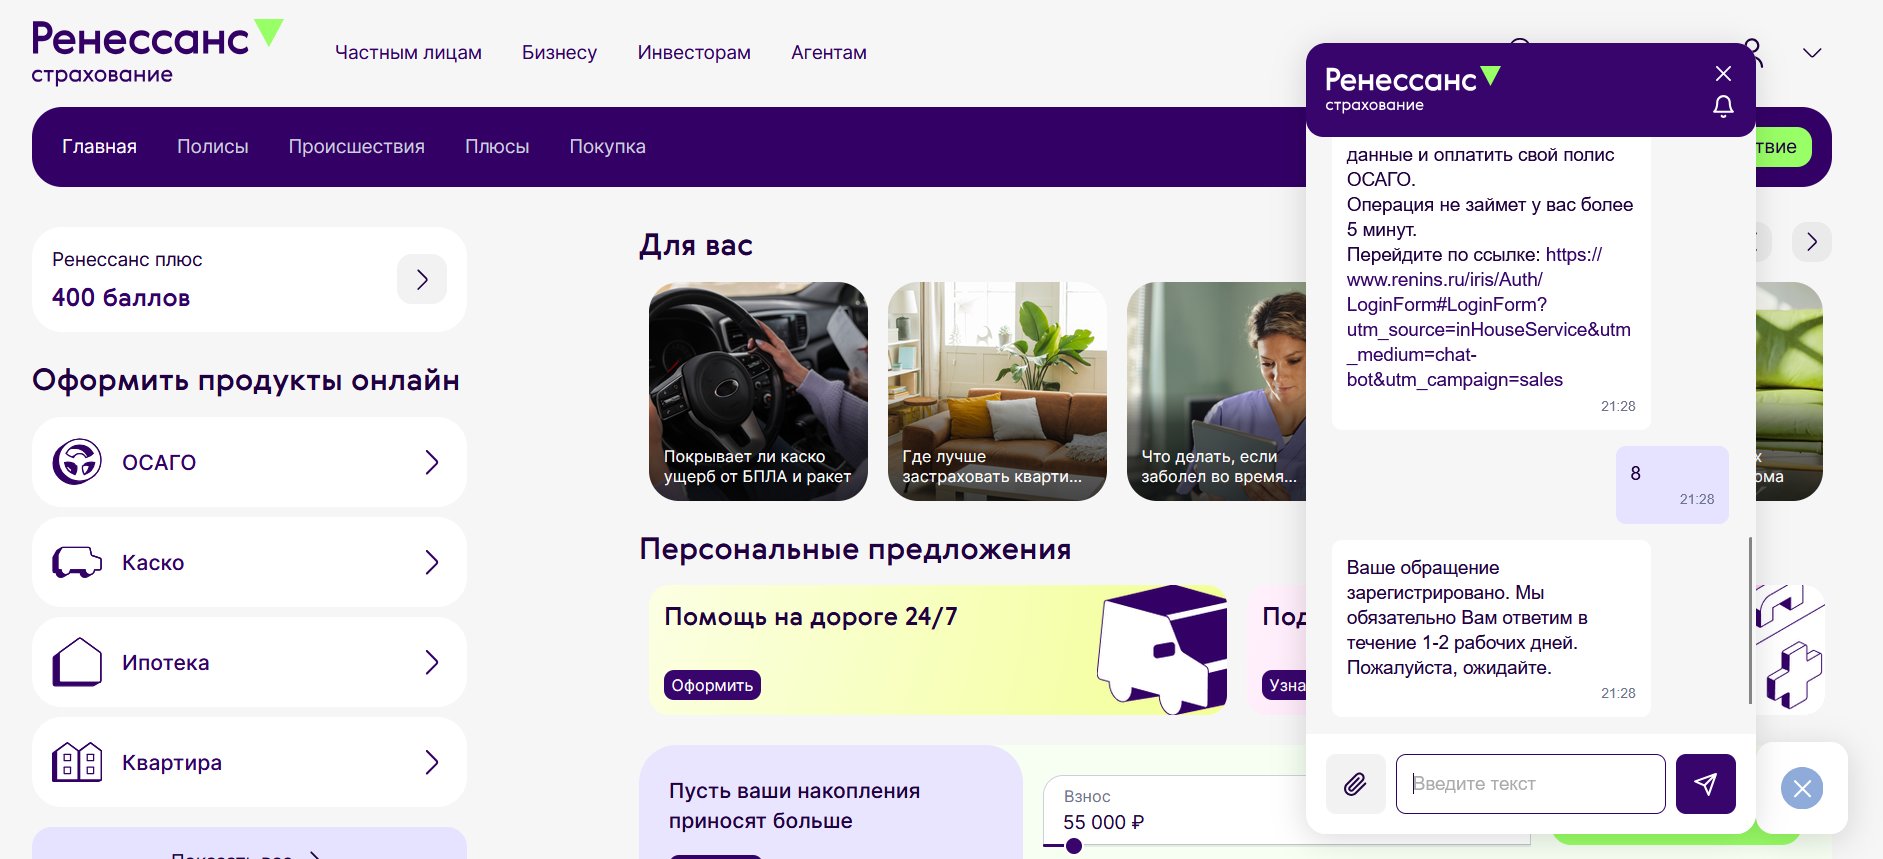This screenshot has height=859, width=1883.
Task: Select the Каско product label
Action: point(153,562)
